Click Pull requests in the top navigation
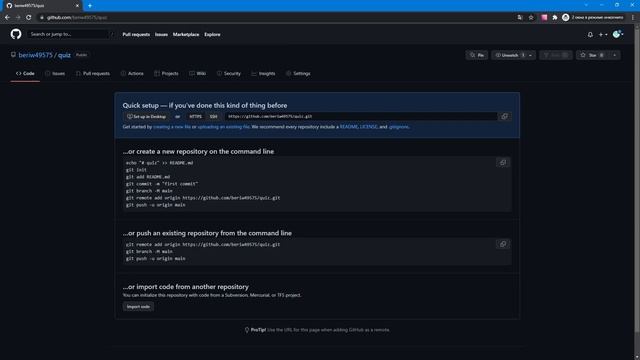 [x=136, y=35]
